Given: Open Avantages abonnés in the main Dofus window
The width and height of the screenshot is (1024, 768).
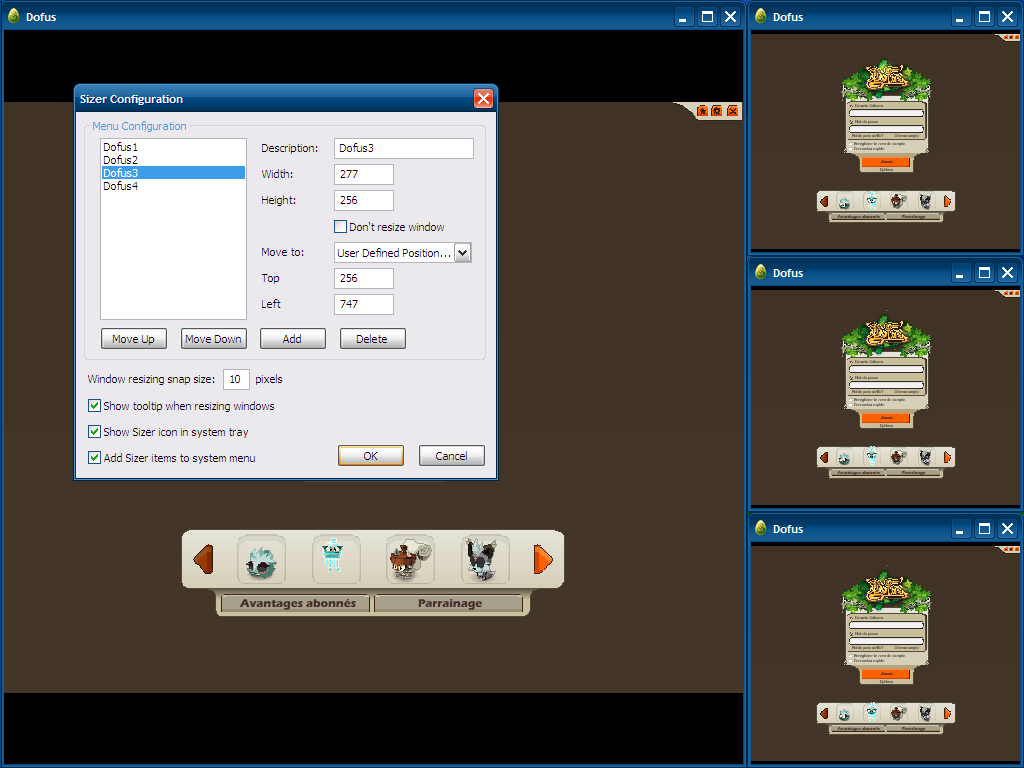Looking at the screenshot, I should [x=298, y=603].
